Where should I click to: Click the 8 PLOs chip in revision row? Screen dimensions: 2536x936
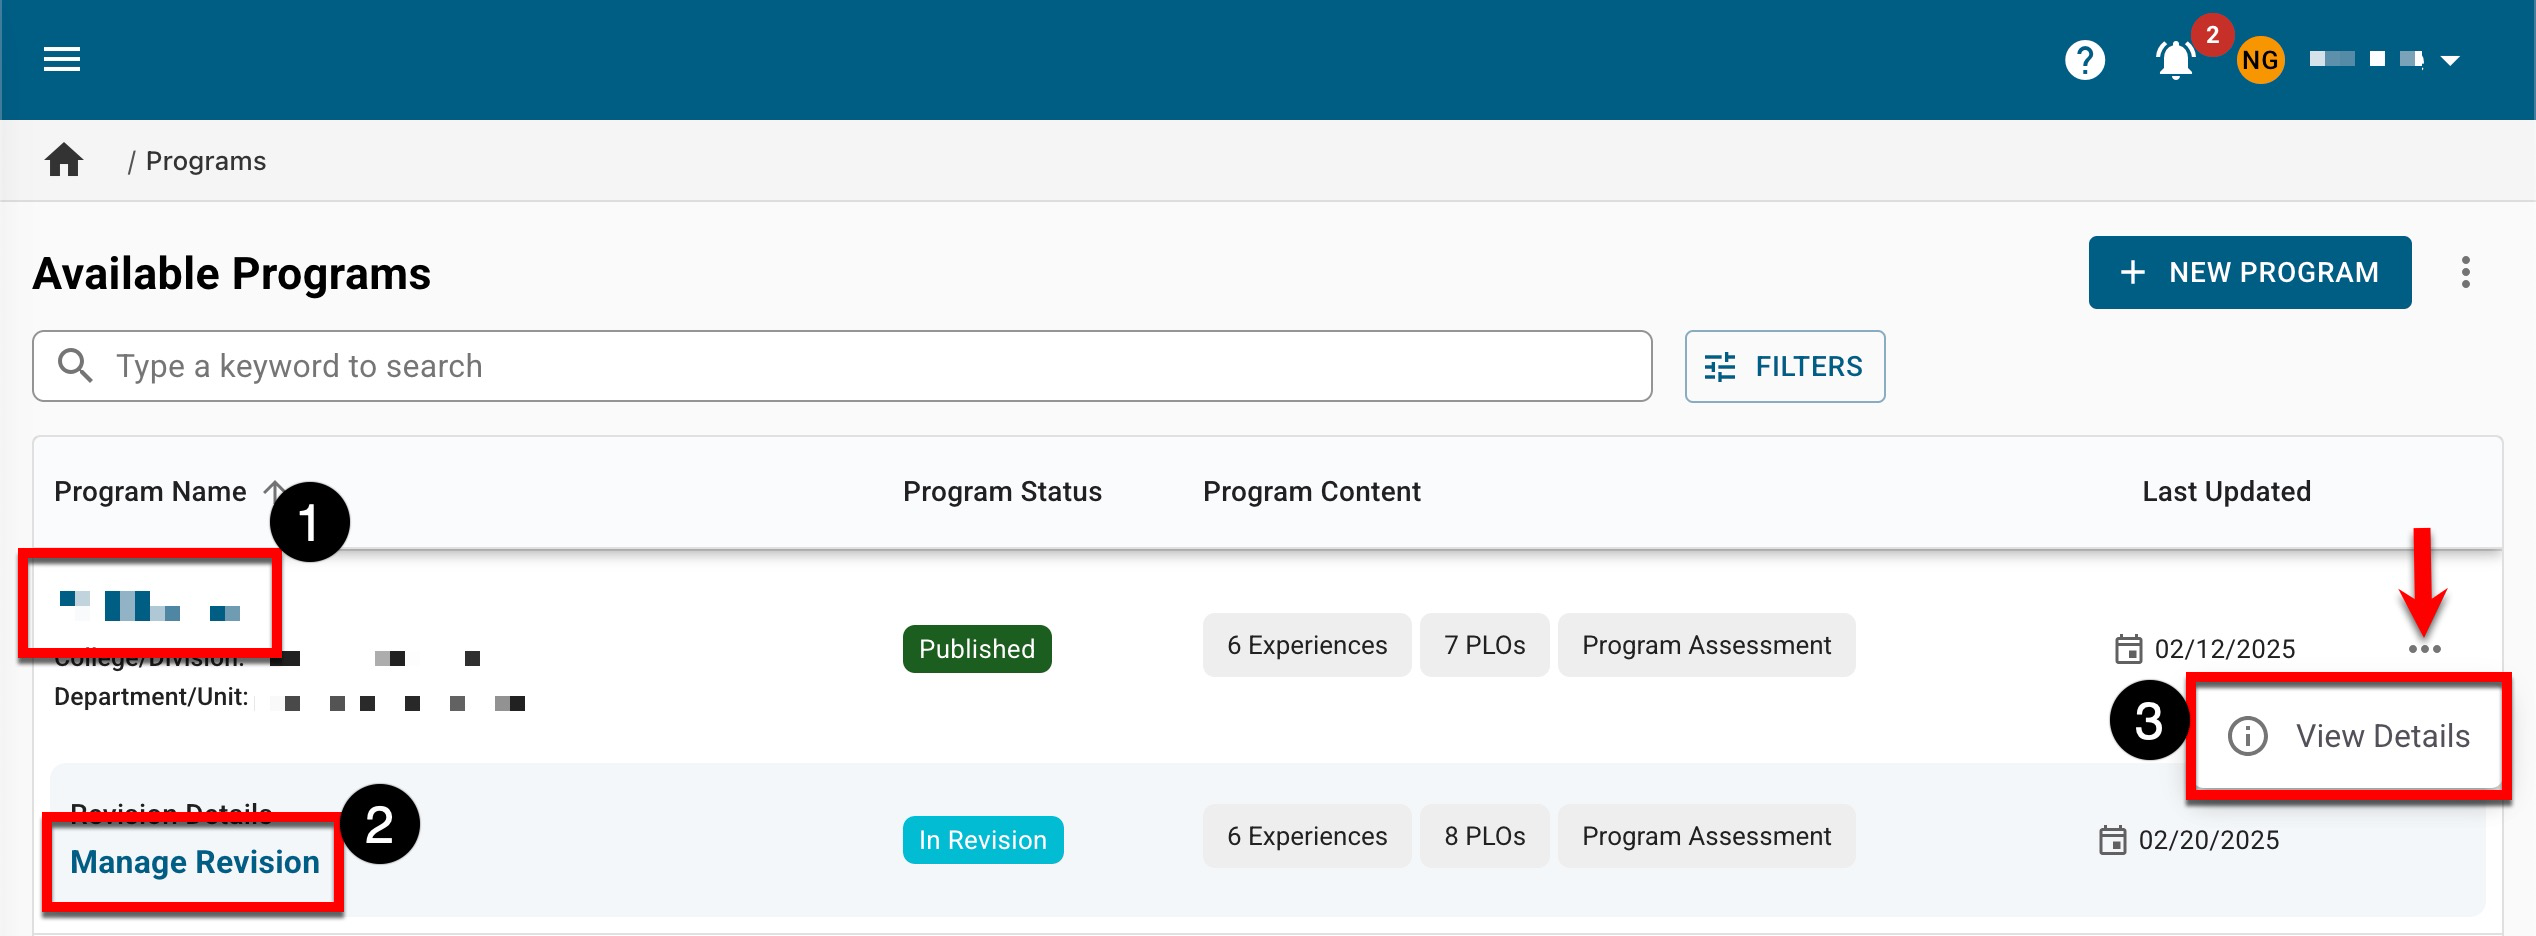[1484, 836]
